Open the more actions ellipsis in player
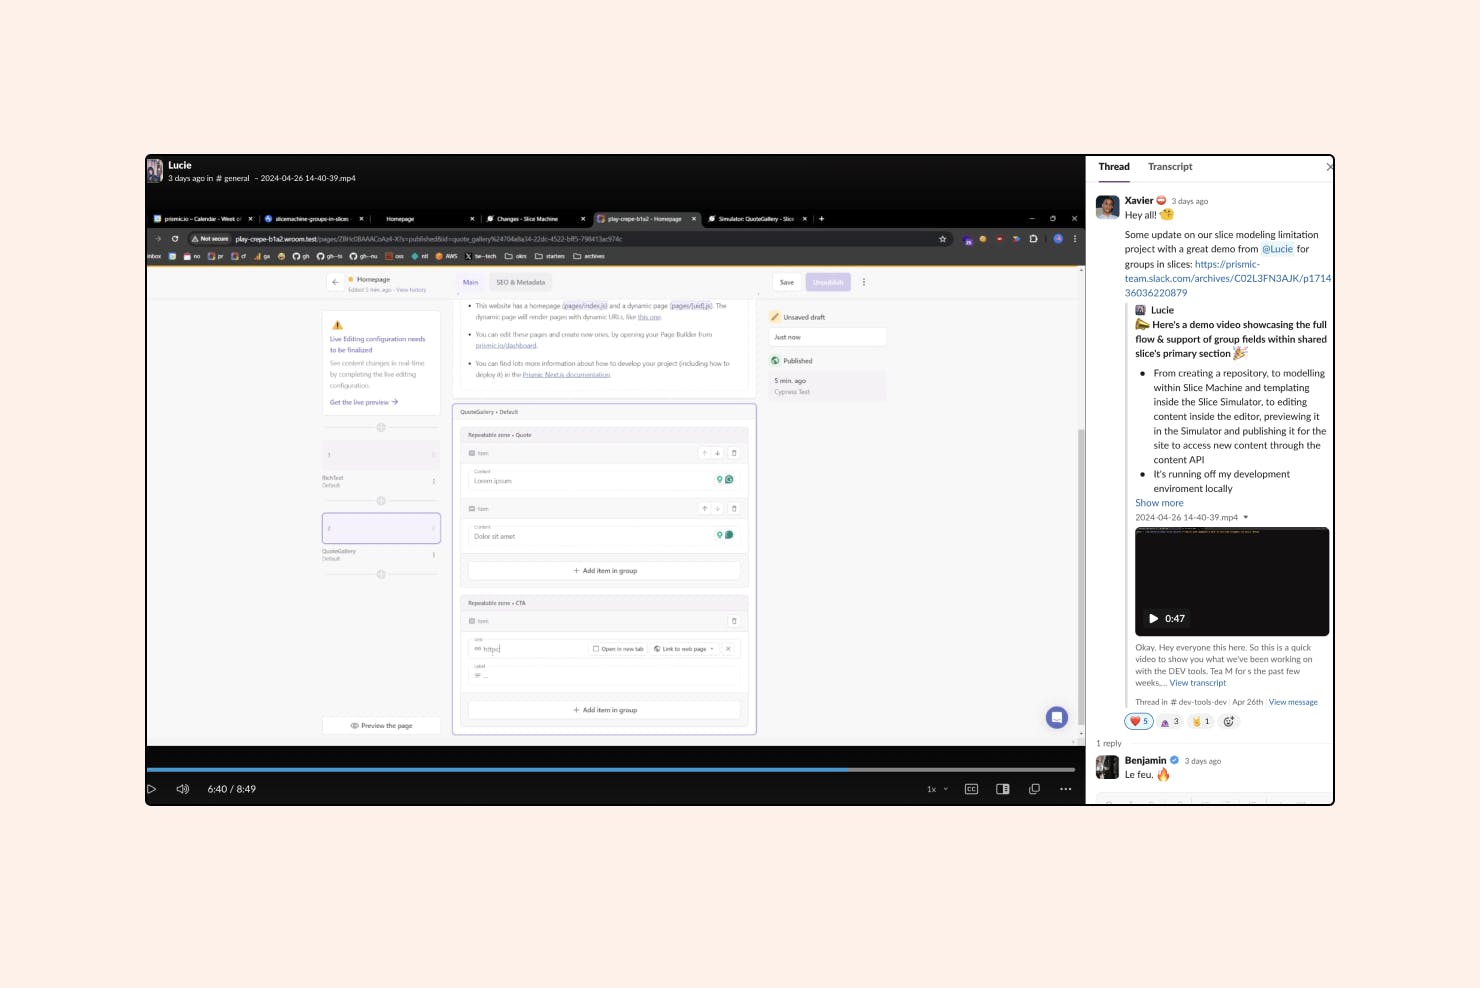The width and height of the screenshot is (1480, 988). (1066, 789)
